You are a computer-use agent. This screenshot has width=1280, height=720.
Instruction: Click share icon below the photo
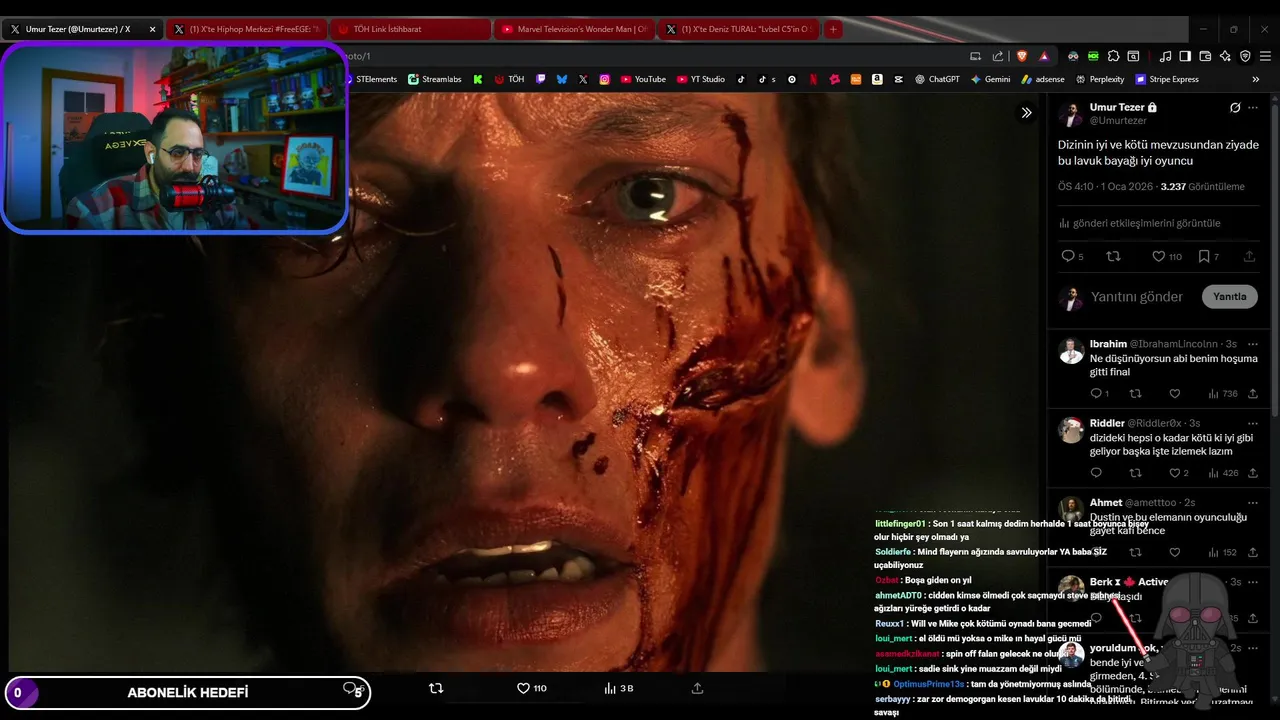[697, 688]
